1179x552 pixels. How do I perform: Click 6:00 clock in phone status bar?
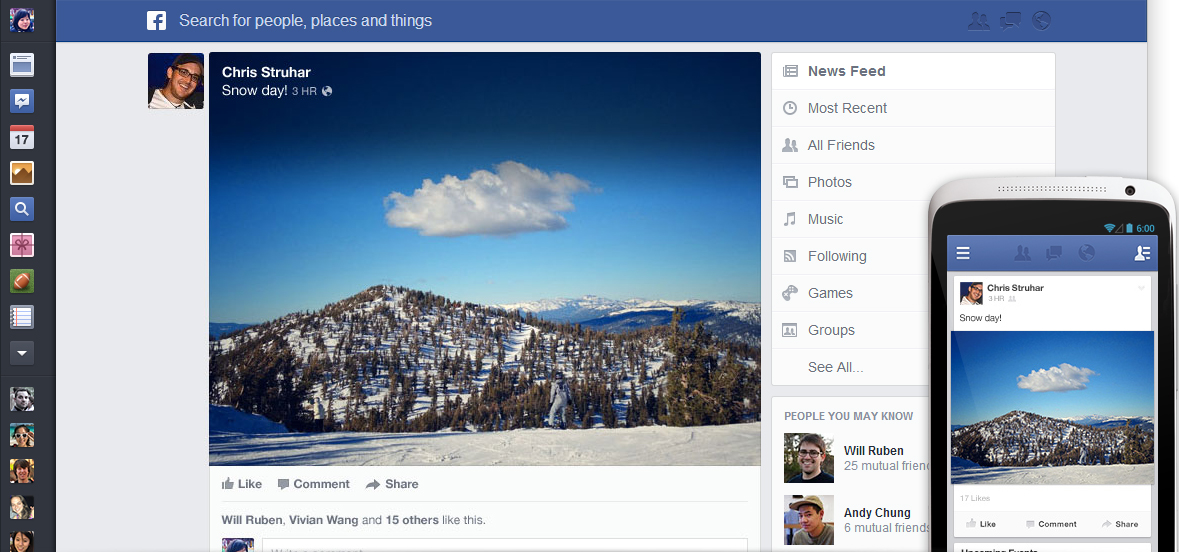click(1145, 228)
